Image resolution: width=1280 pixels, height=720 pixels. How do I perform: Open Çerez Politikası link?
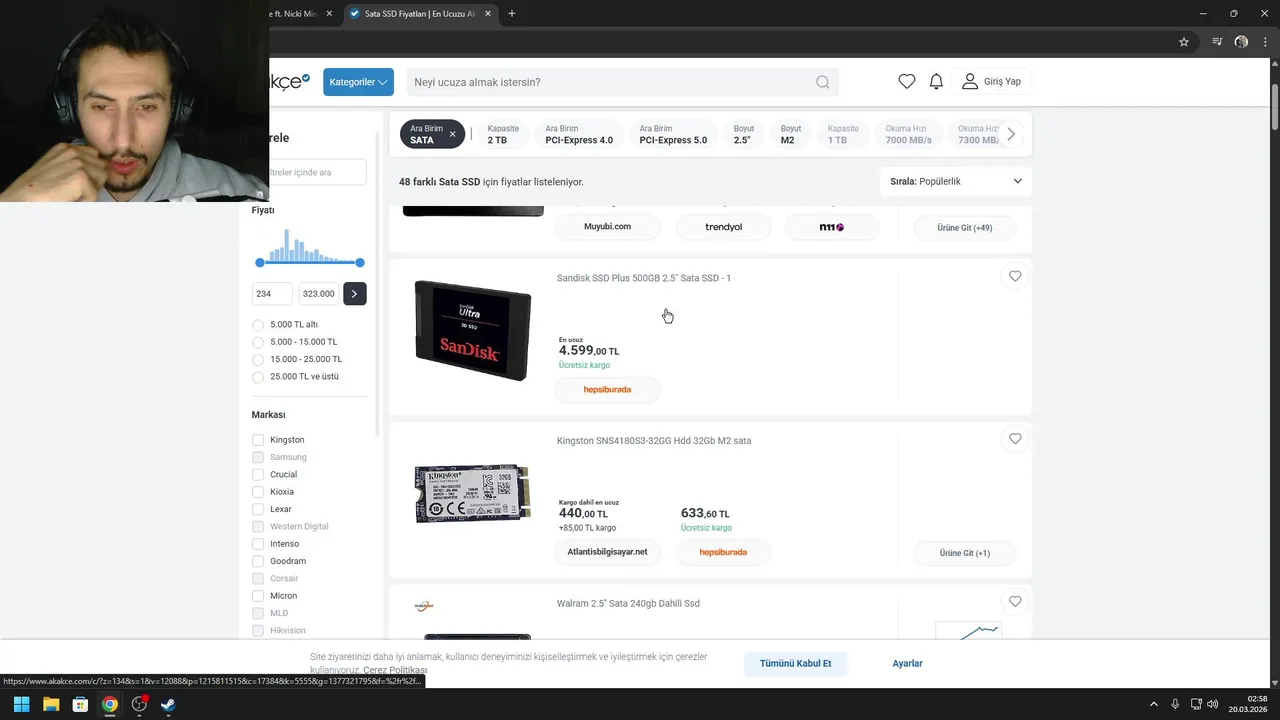click(x=395, y=670)
